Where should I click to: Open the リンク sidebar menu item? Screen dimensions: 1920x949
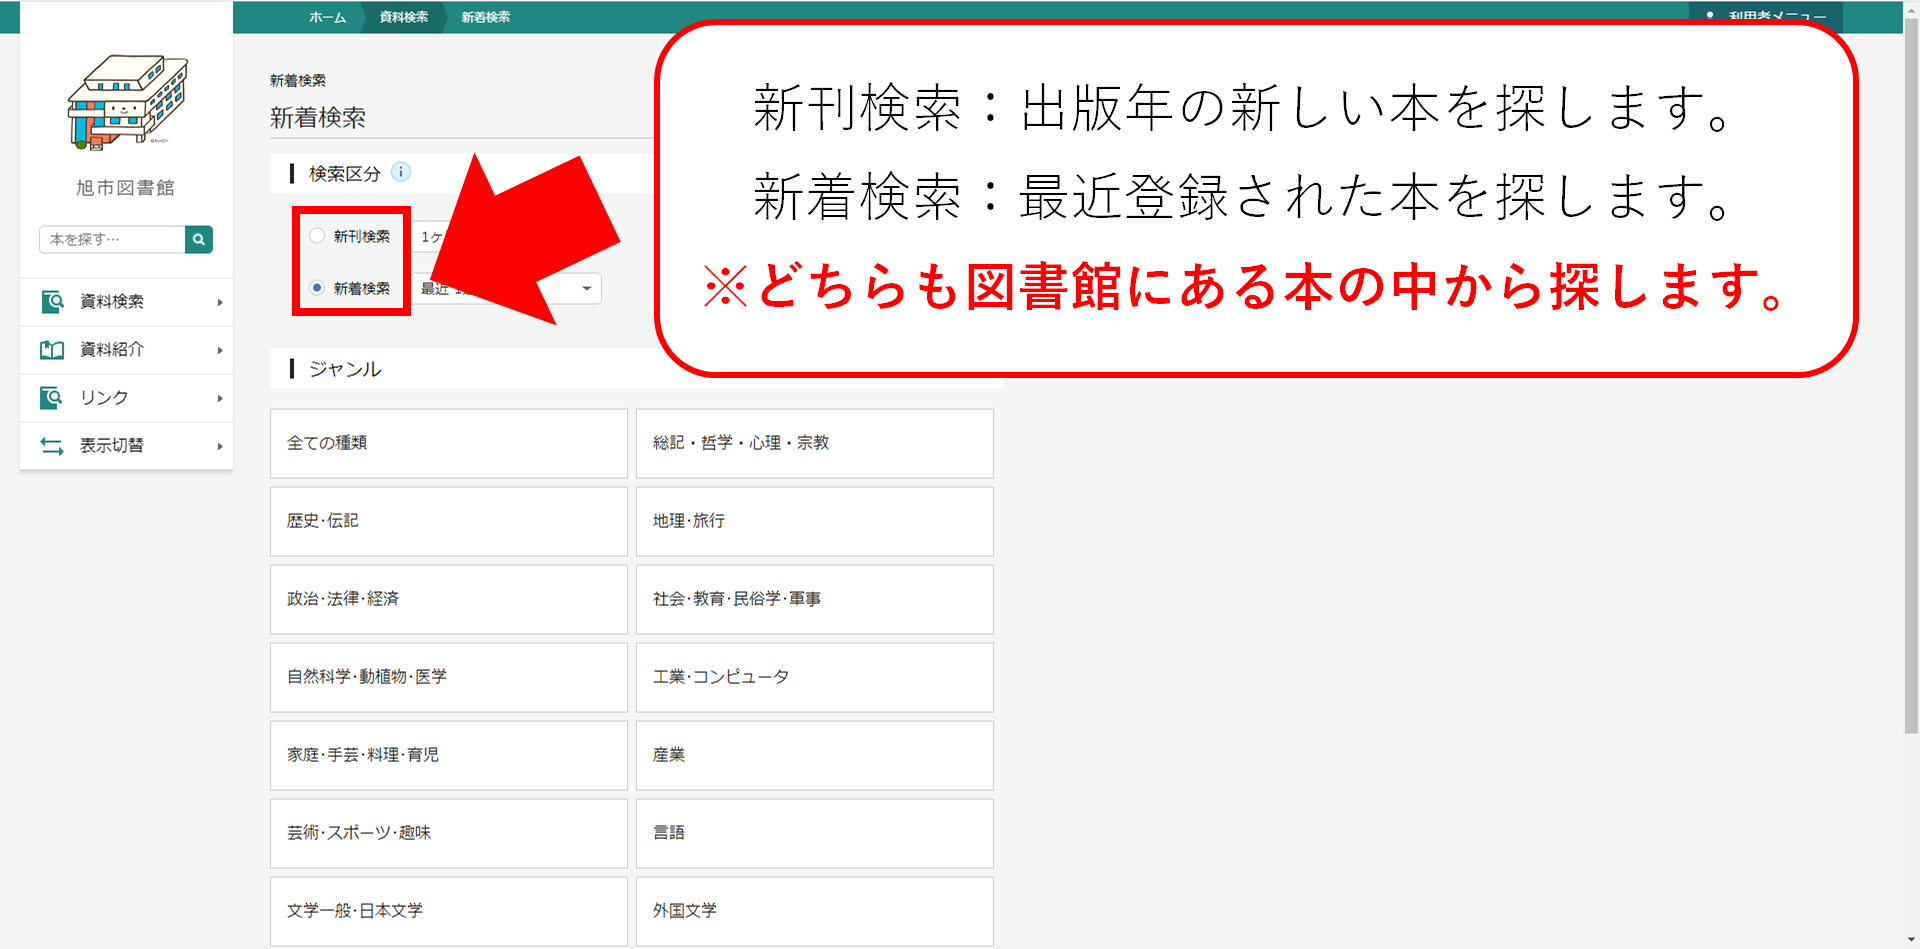[127, 398]
